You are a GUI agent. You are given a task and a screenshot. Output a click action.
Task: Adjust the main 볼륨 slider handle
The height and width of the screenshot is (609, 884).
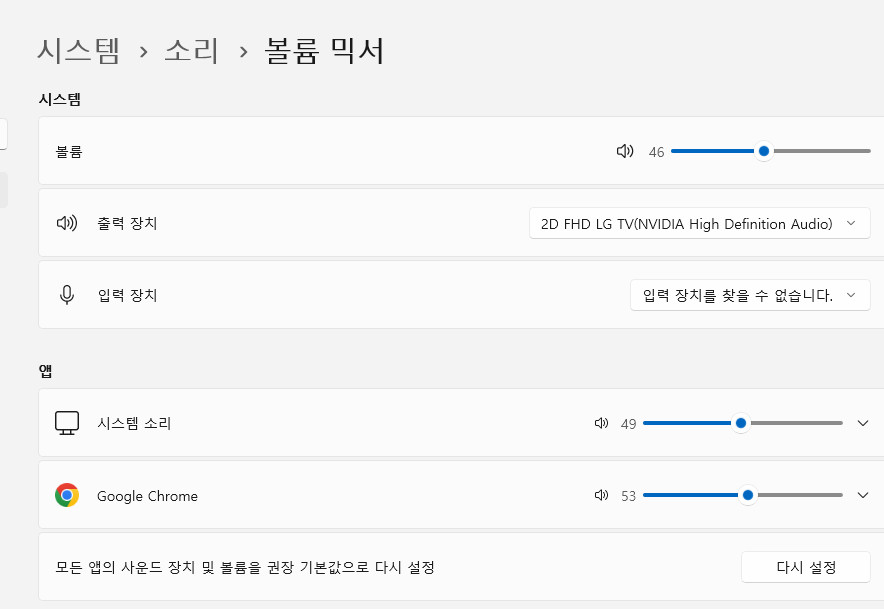[x=763, y=151]
